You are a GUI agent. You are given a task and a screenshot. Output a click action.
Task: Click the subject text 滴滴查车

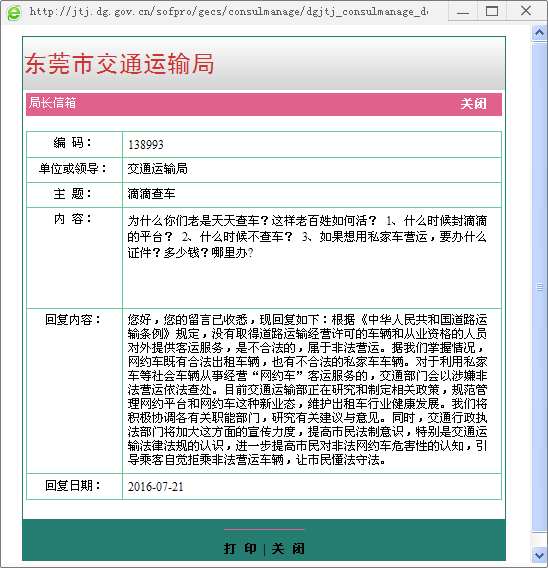151,194
